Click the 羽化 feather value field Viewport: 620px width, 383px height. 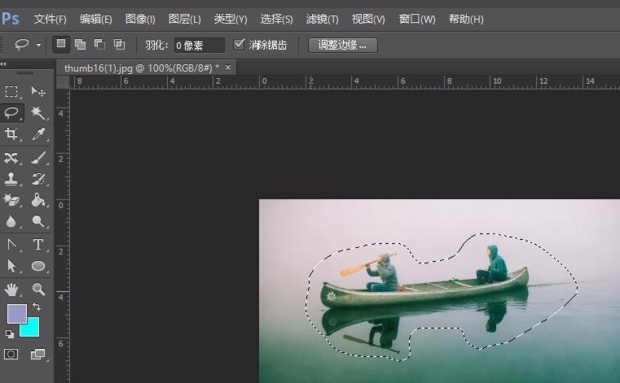199,45
